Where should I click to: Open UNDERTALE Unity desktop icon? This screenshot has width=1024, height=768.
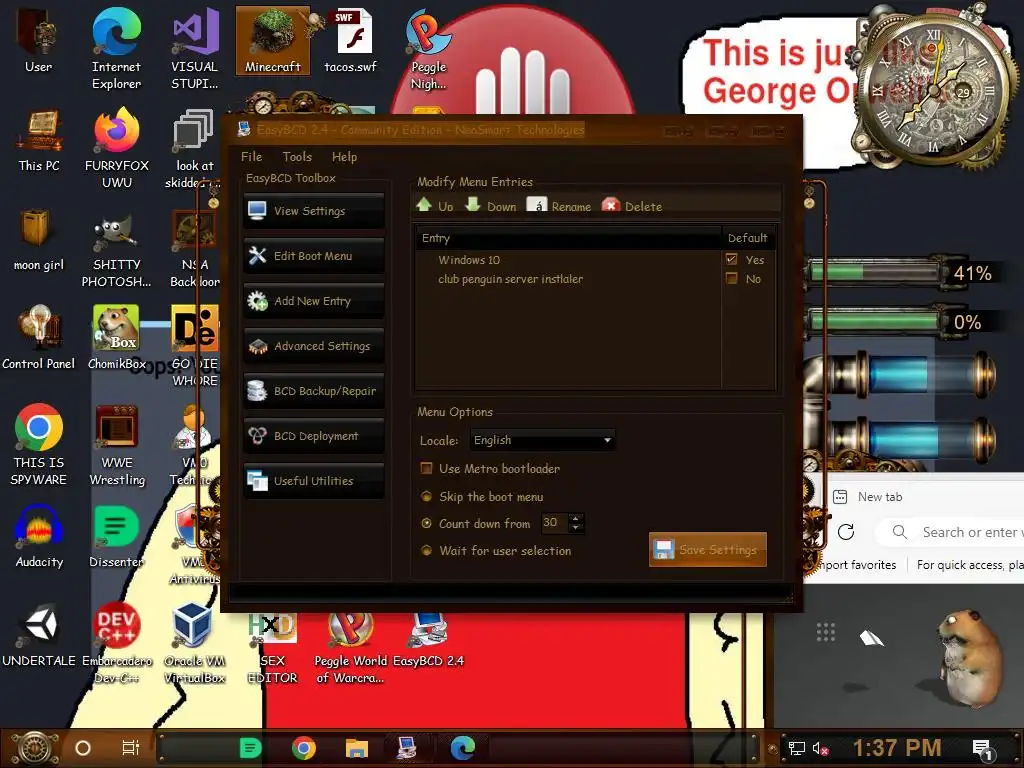click(39, 635)
